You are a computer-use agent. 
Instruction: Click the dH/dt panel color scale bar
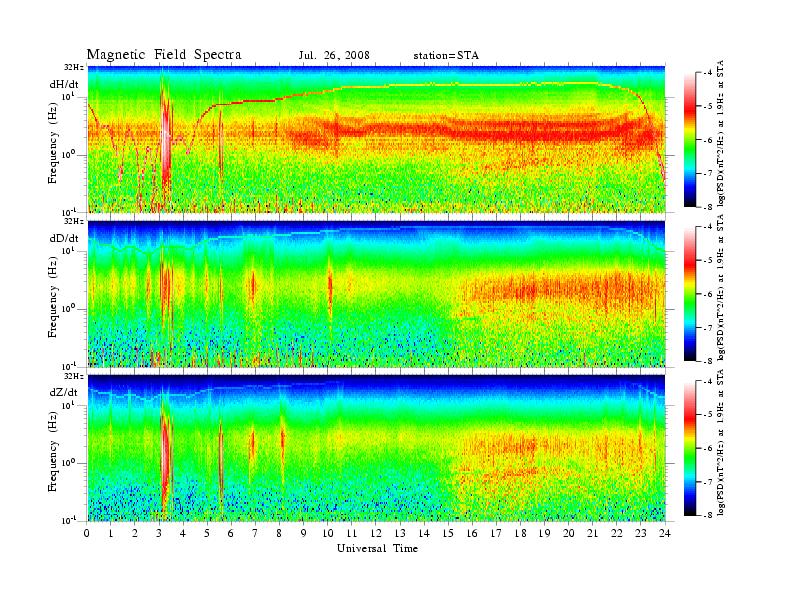click(689, 140)
